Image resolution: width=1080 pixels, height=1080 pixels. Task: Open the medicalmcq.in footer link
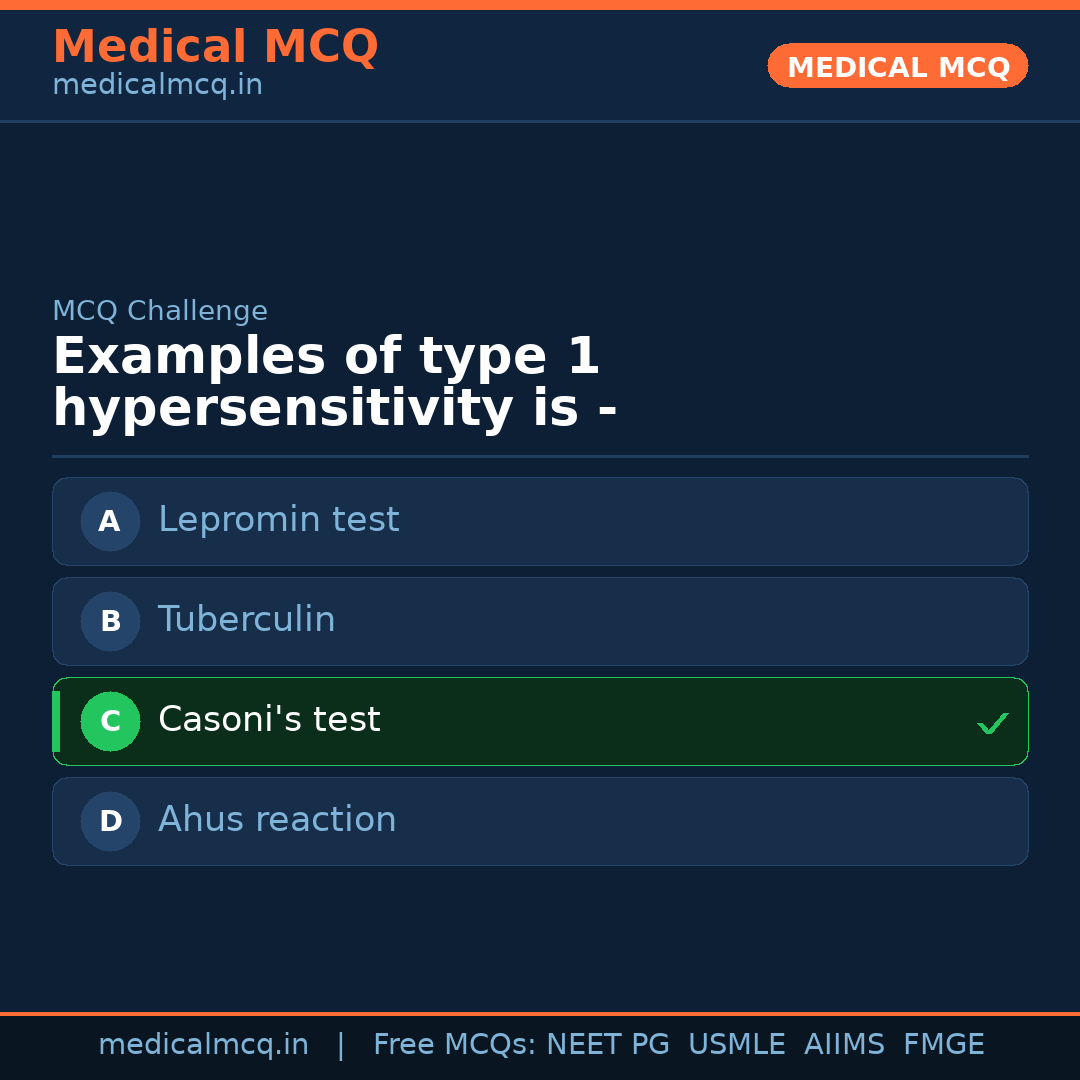(x=204, y=1043)
